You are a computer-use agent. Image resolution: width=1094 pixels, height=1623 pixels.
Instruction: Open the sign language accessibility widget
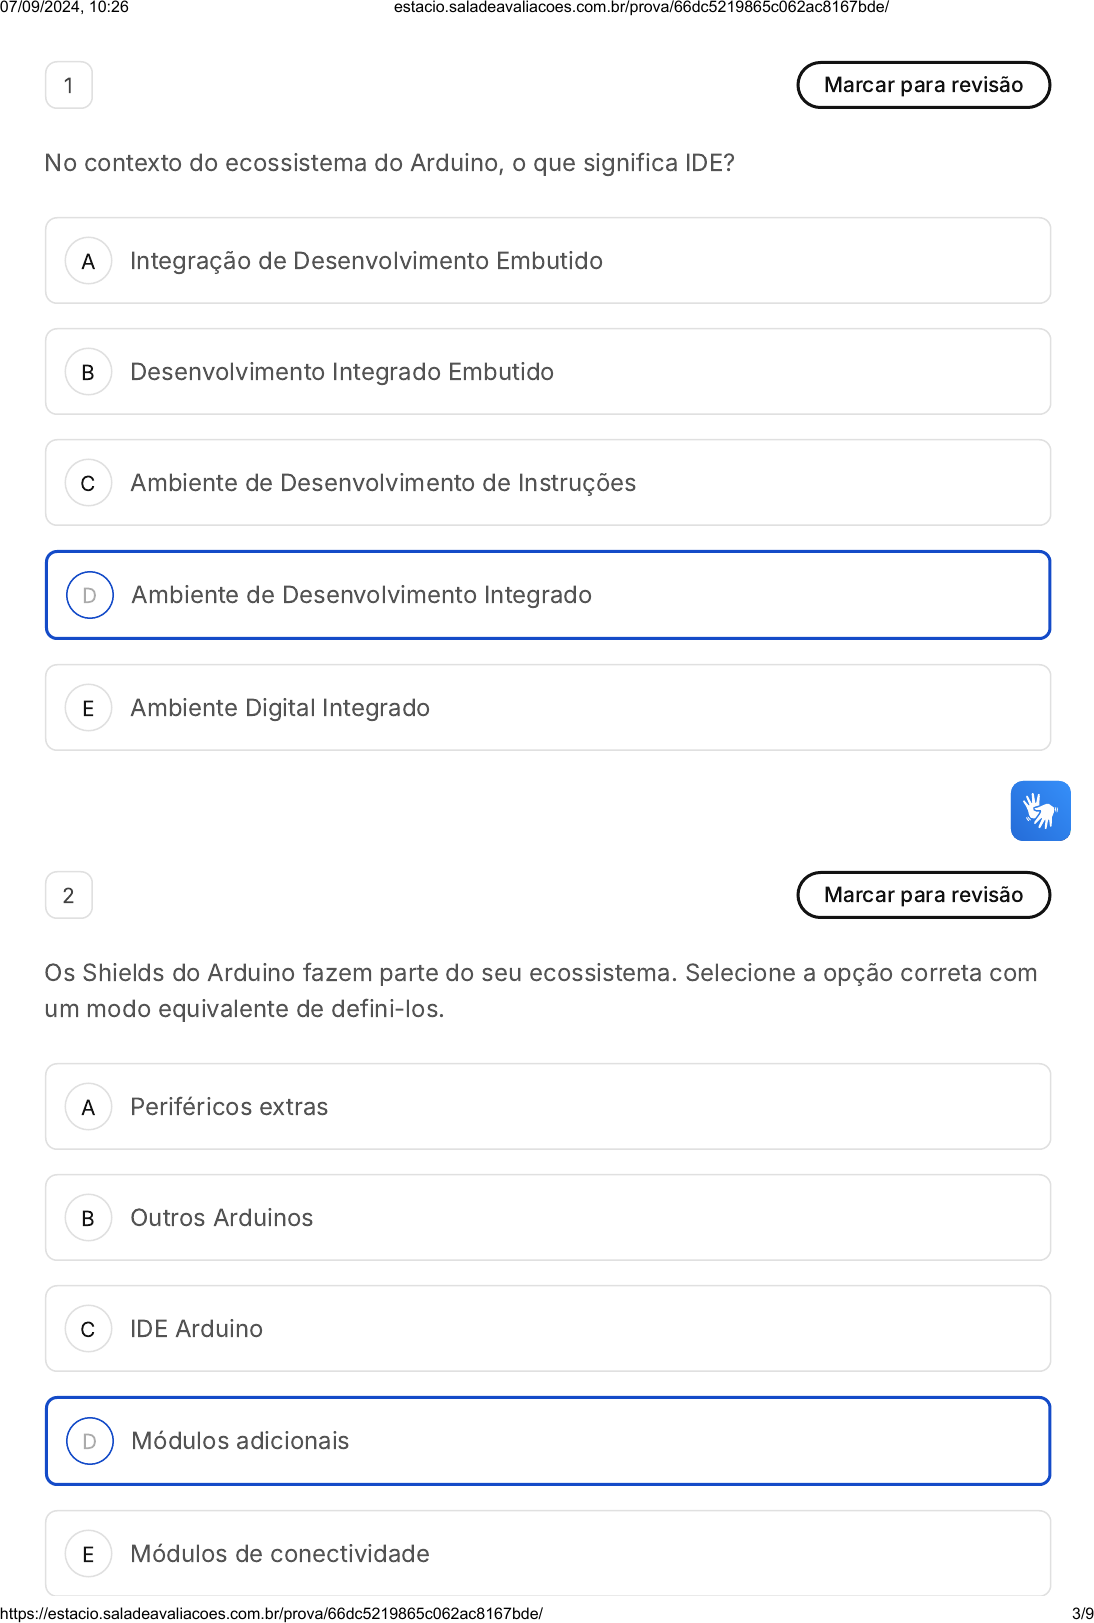[x=1040, y=811]
